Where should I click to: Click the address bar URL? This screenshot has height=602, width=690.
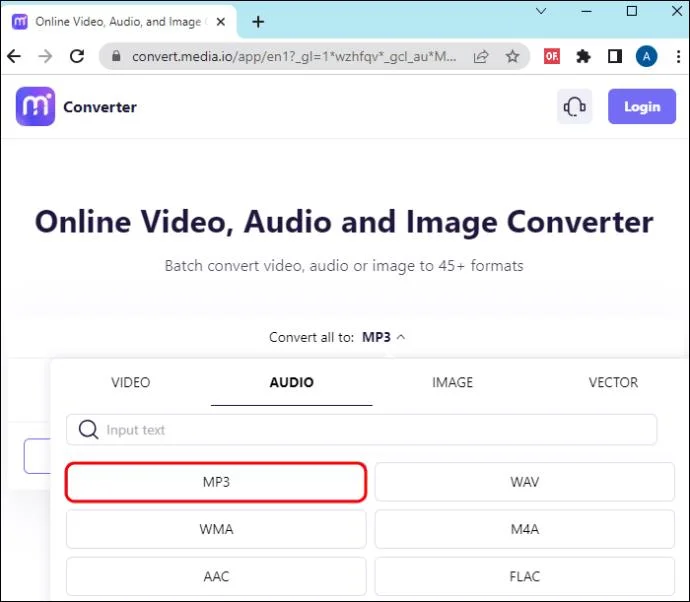coord(294,56)
